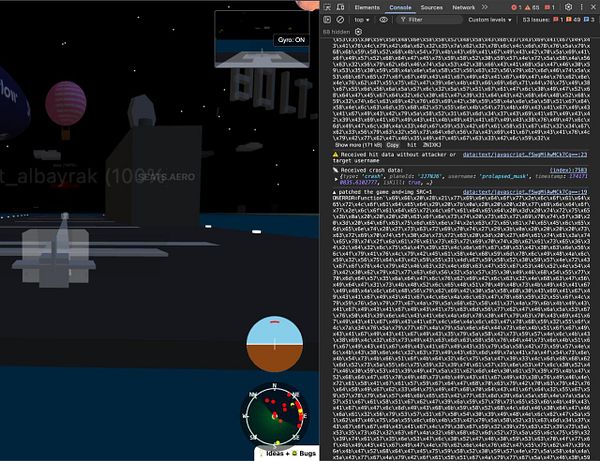
Task: Toggle the Gyro: ON button
Action: click(291, 40)
